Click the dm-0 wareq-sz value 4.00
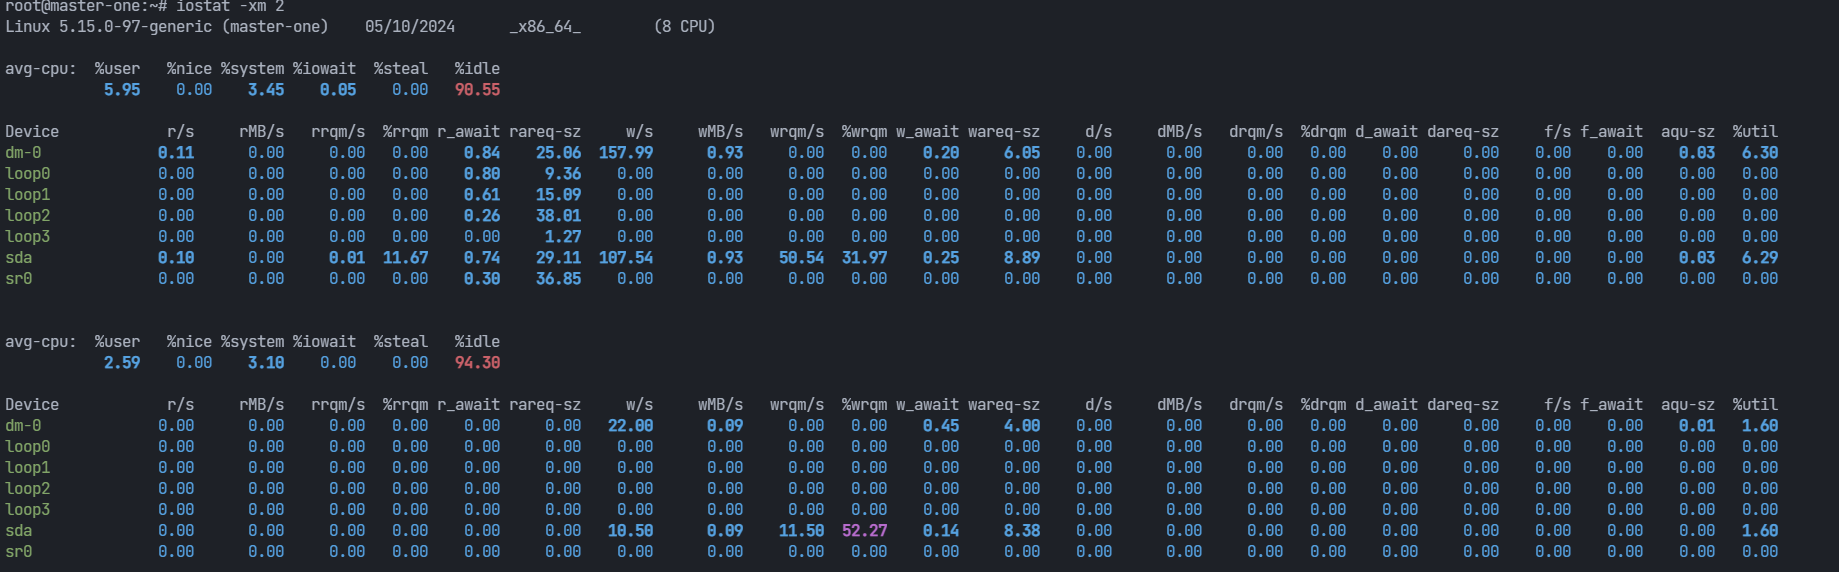1839x572 pixels. 1022,426
